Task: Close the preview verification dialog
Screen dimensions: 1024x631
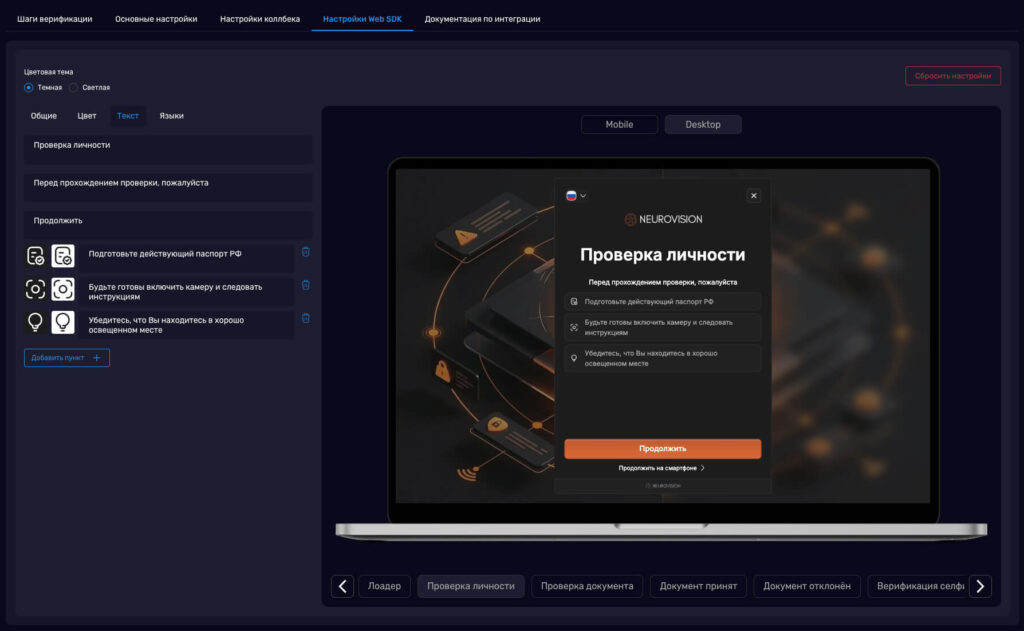Action: (x=754, y=195)
